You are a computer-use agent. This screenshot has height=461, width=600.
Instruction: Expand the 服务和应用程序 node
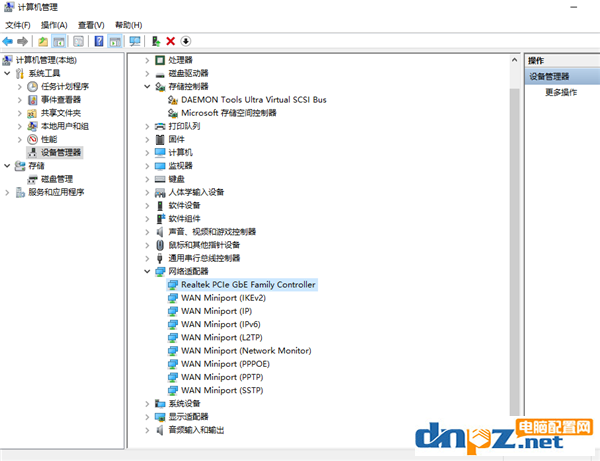pyautogui.click(x=7, y=192)
